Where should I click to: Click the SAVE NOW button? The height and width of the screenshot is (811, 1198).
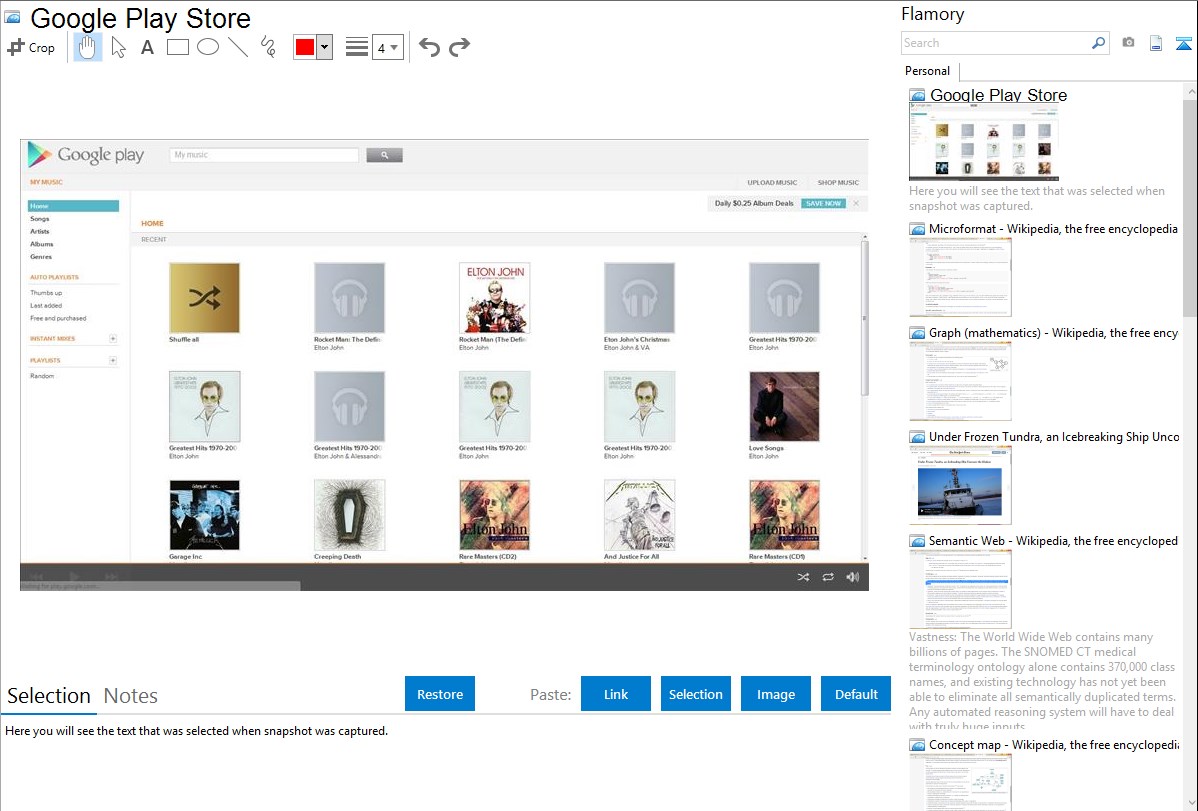[824, 203]
